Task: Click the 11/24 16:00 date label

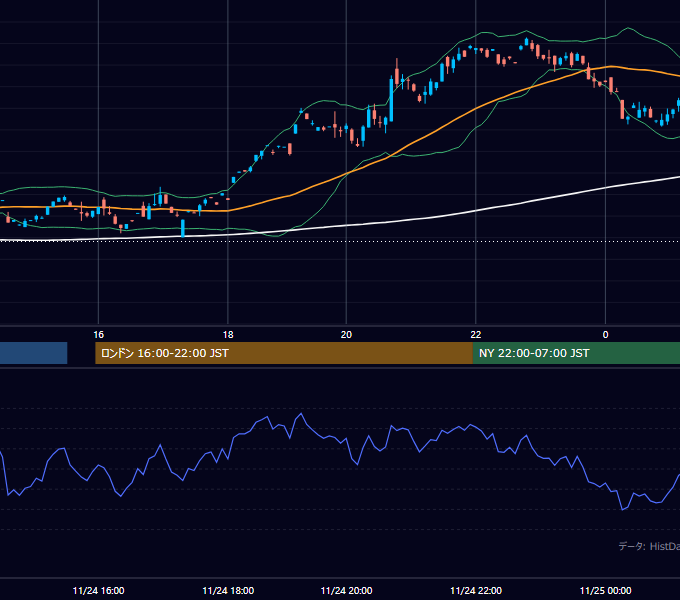Action: click(98, 590)
